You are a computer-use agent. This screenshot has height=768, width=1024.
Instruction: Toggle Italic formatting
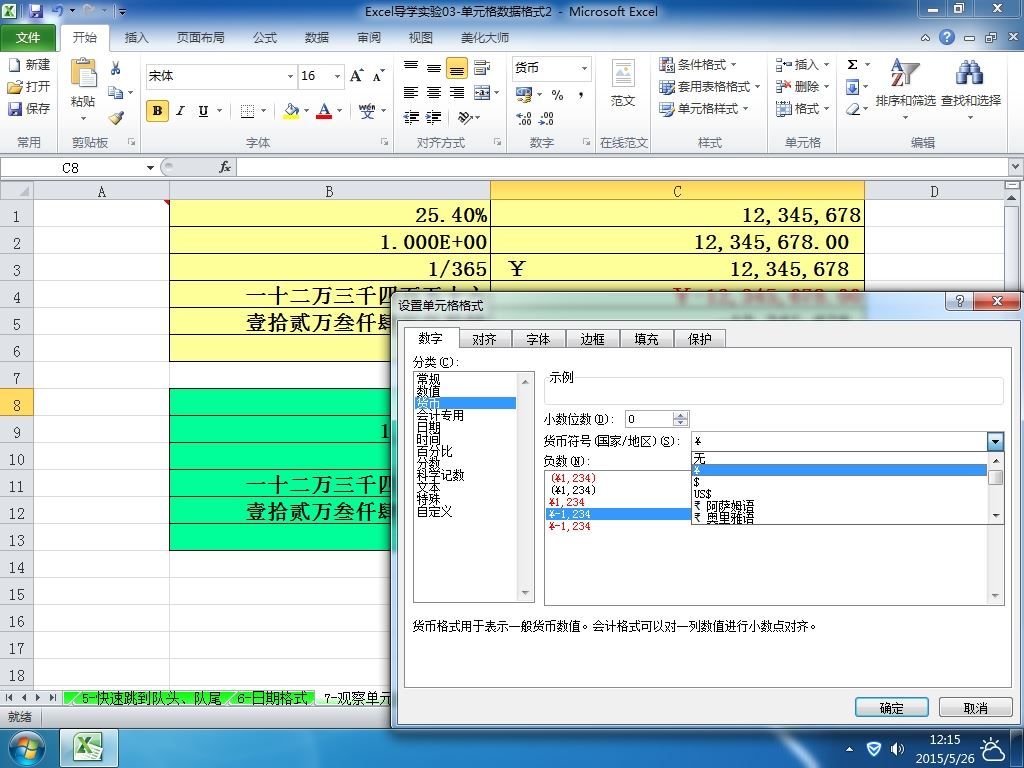(181, 111)
